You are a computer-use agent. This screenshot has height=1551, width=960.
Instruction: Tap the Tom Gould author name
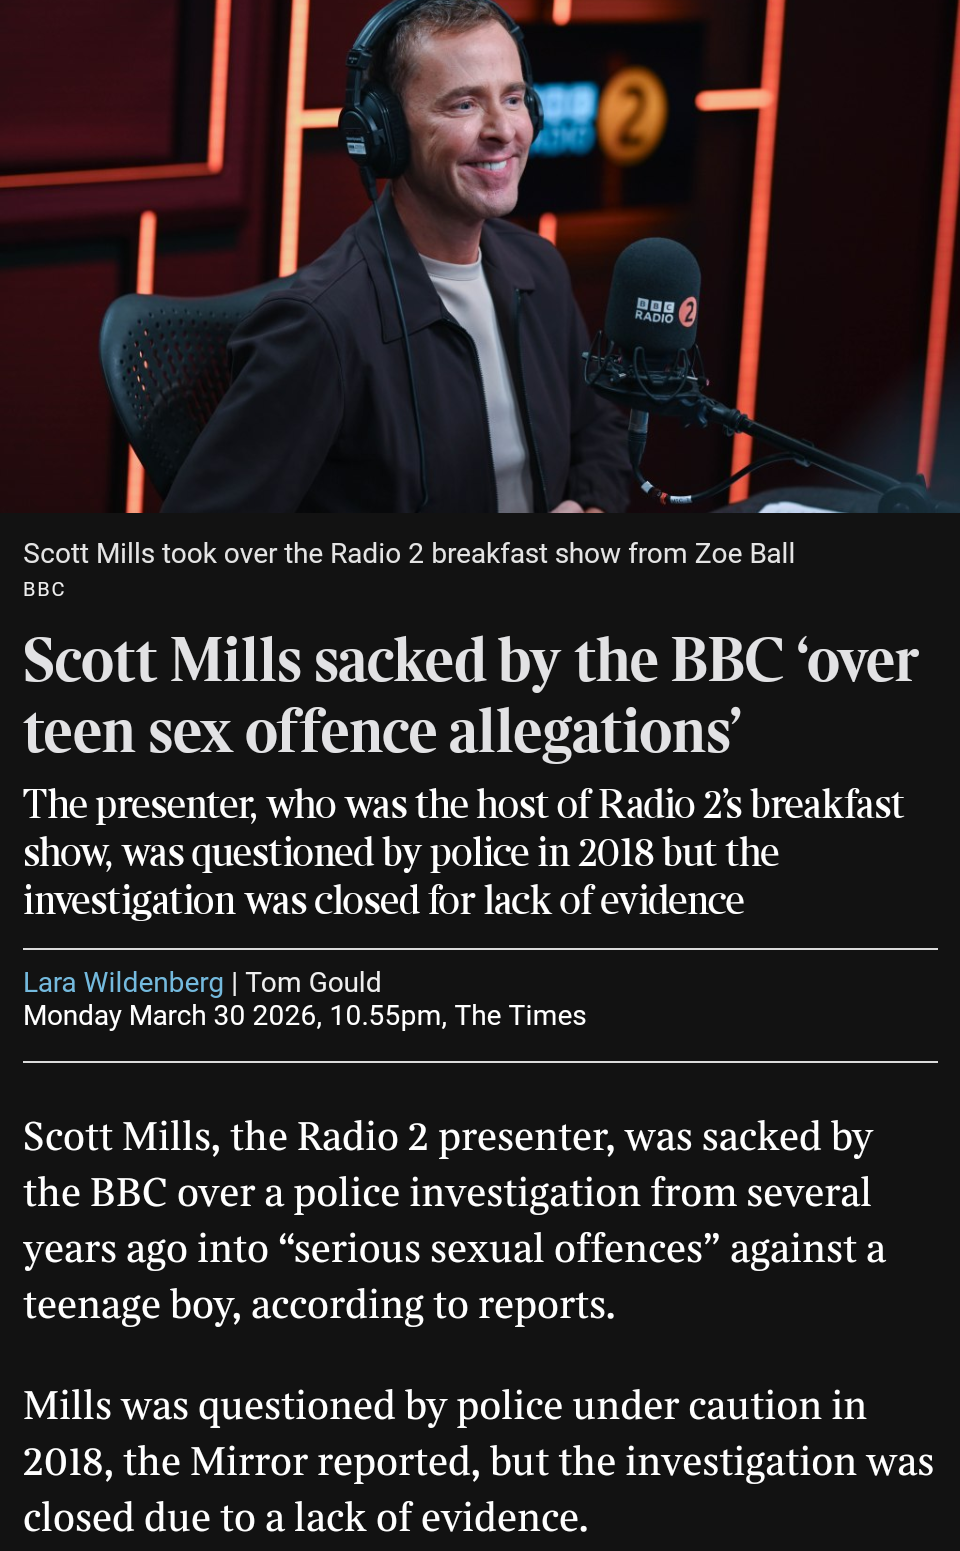pos(313,982)
